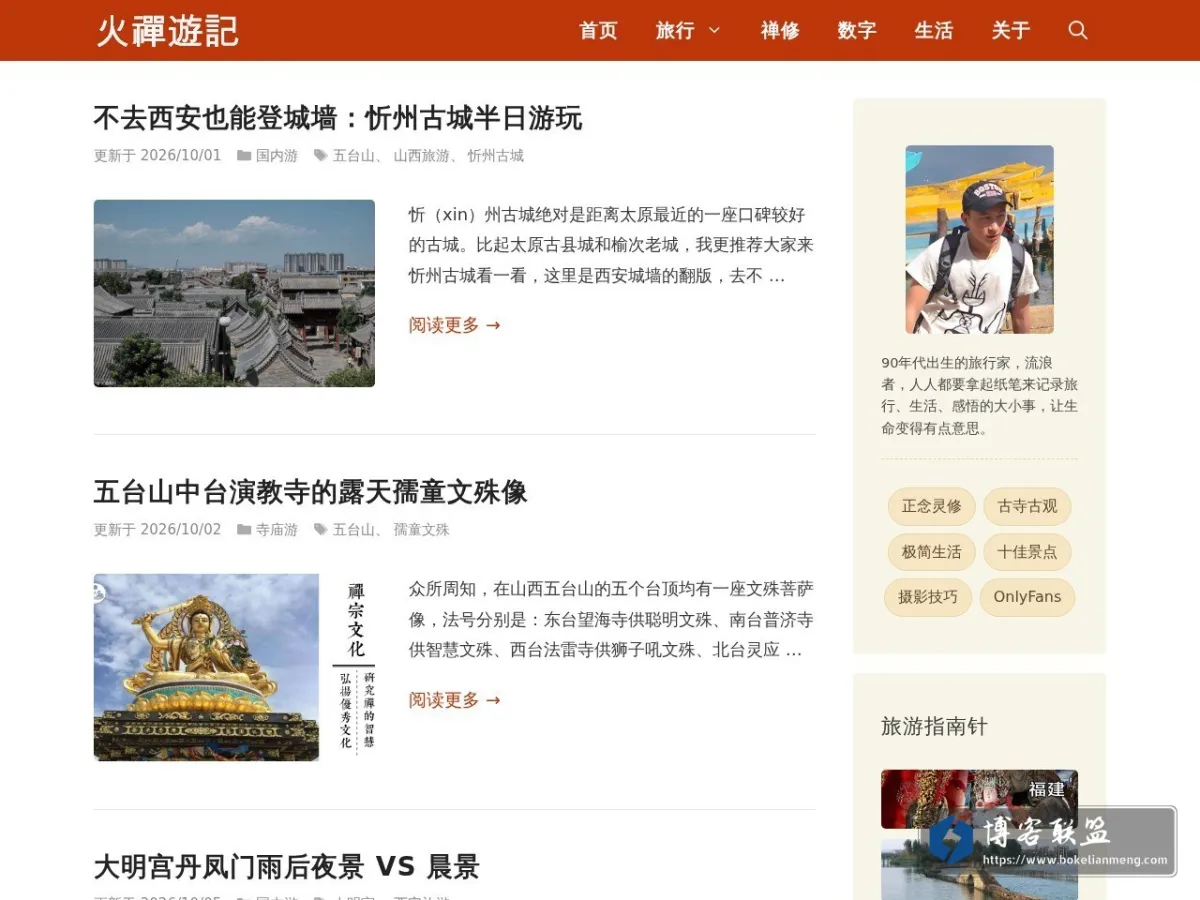Click excerpt text starting 忻（xin）州古城
Image resolution: width=1200 pixels, height=900 pixels.
pyautogui.click(x=611, y=245)
